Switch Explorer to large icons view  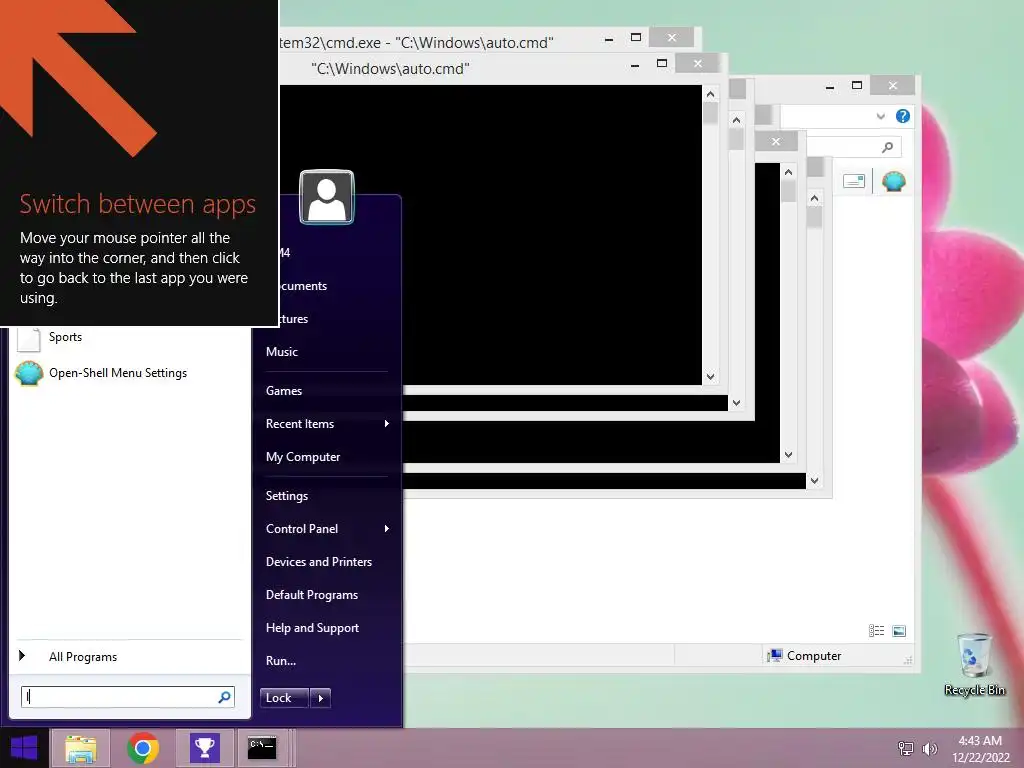coord(899,631)
